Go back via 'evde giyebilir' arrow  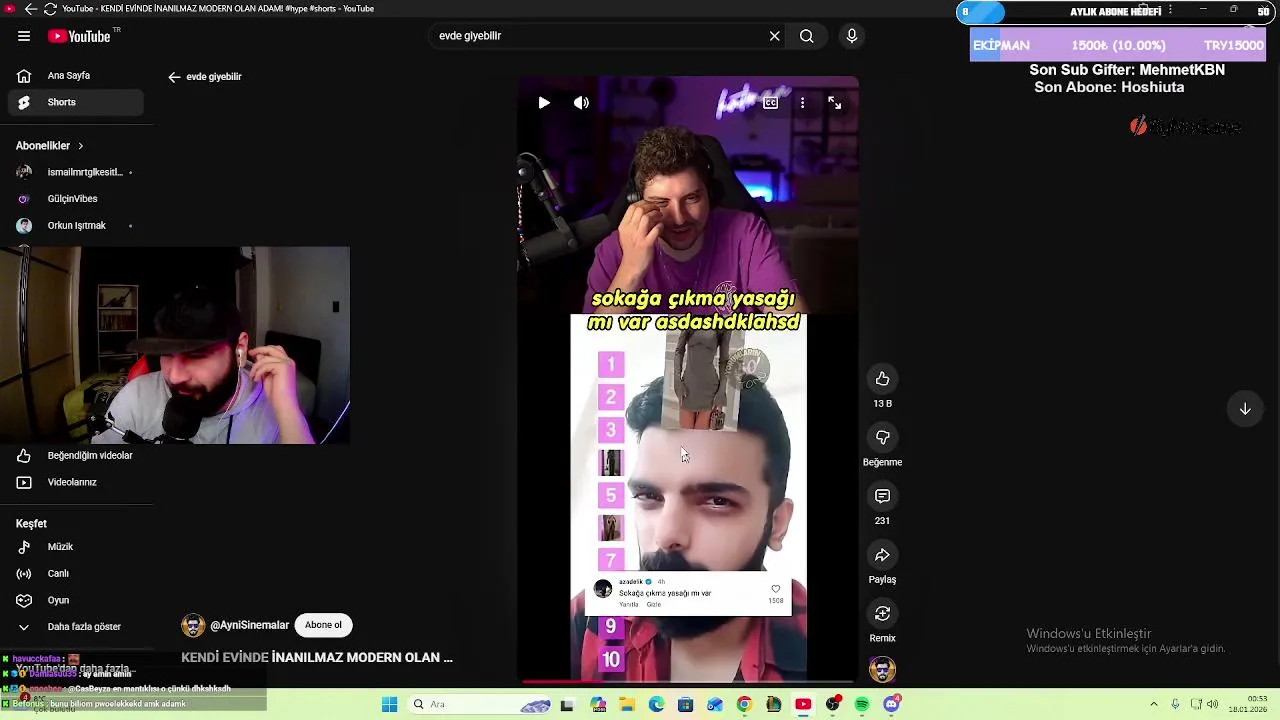174,77
